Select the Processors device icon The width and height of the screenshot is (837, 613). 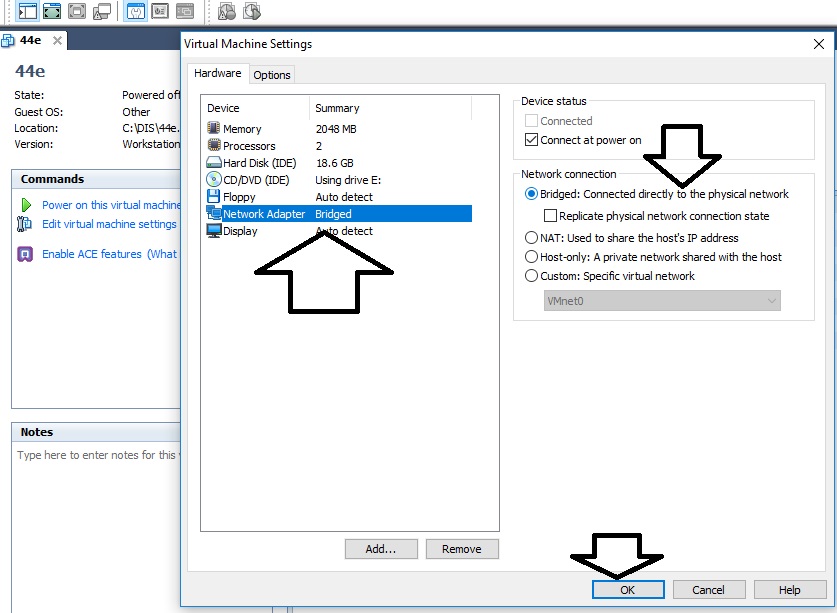[x=213, y=146]
